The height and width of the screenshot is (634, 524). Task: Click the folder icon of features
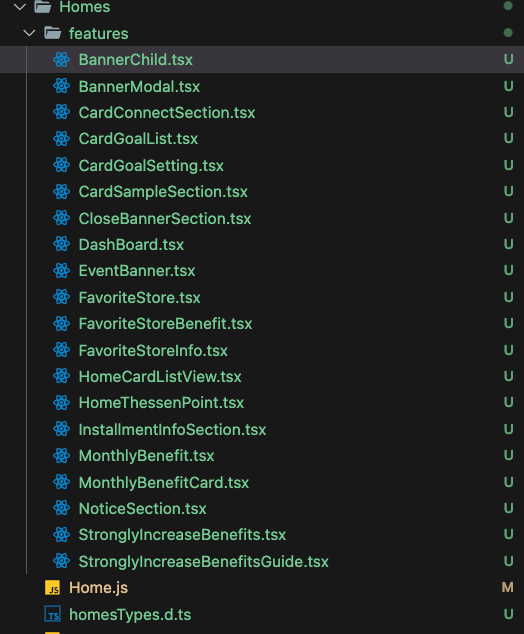[53, 33]
